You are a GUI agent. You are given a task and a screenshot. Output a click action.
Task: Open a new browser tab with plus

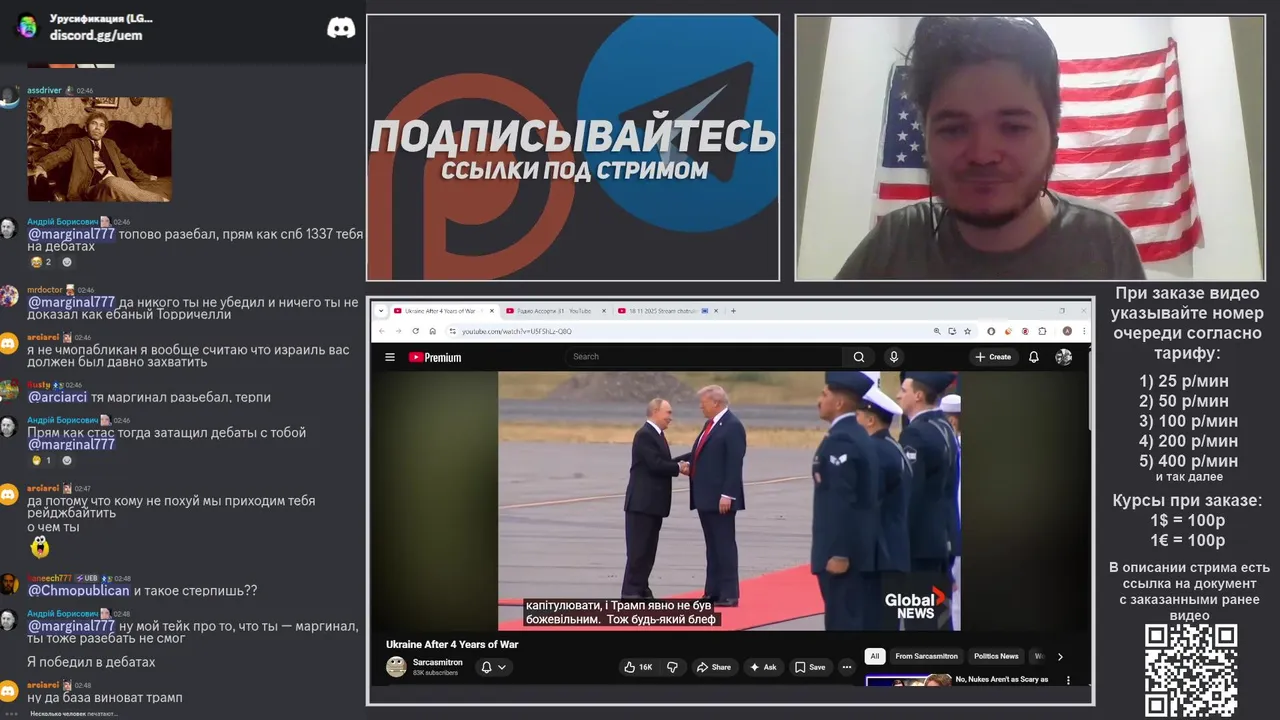pyautogui.click(x=733, y=311)
